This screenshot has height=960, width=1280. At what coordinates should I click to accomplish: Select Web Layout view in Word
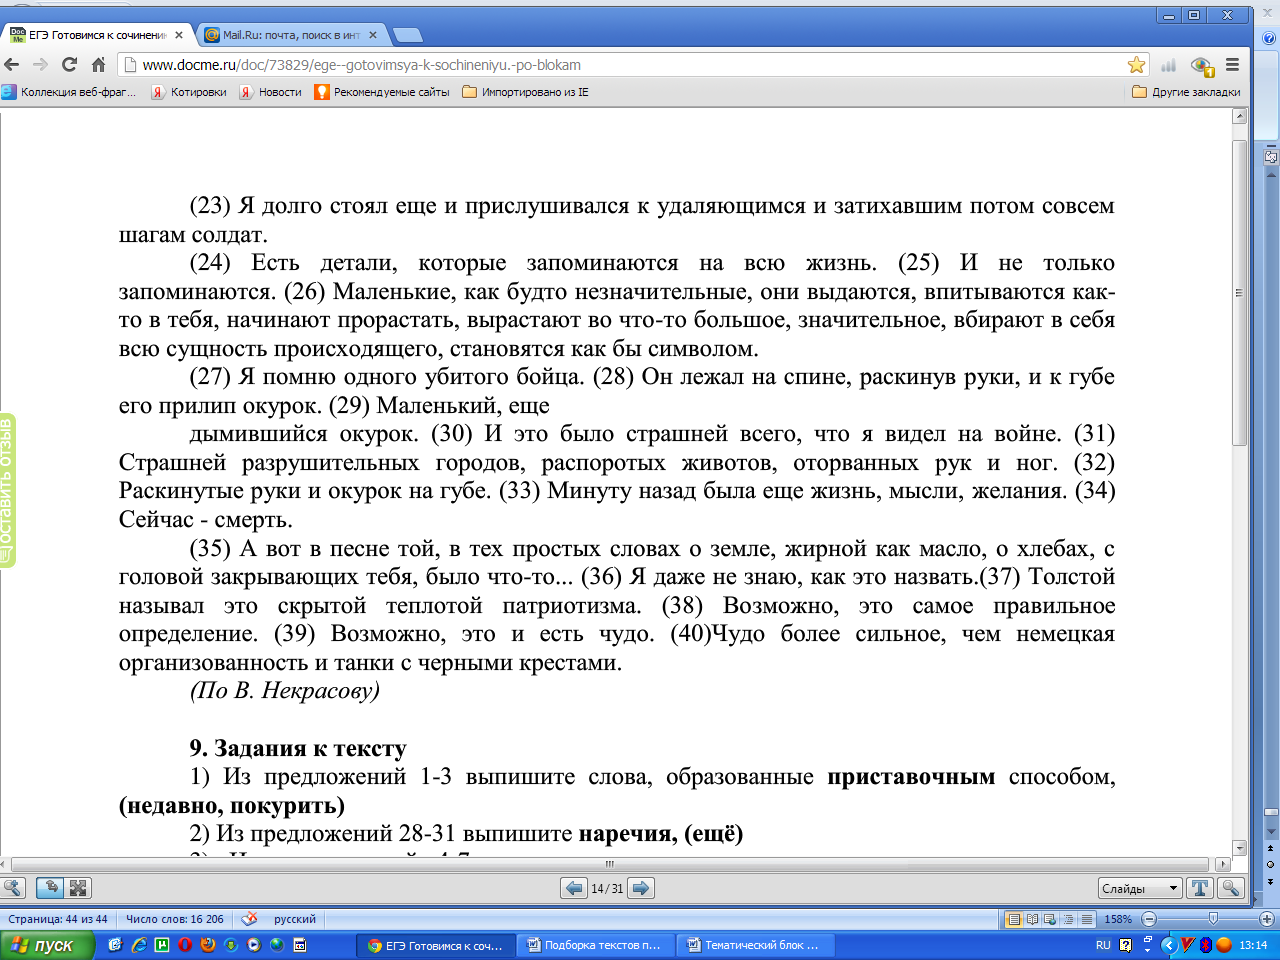point(1050,919)
